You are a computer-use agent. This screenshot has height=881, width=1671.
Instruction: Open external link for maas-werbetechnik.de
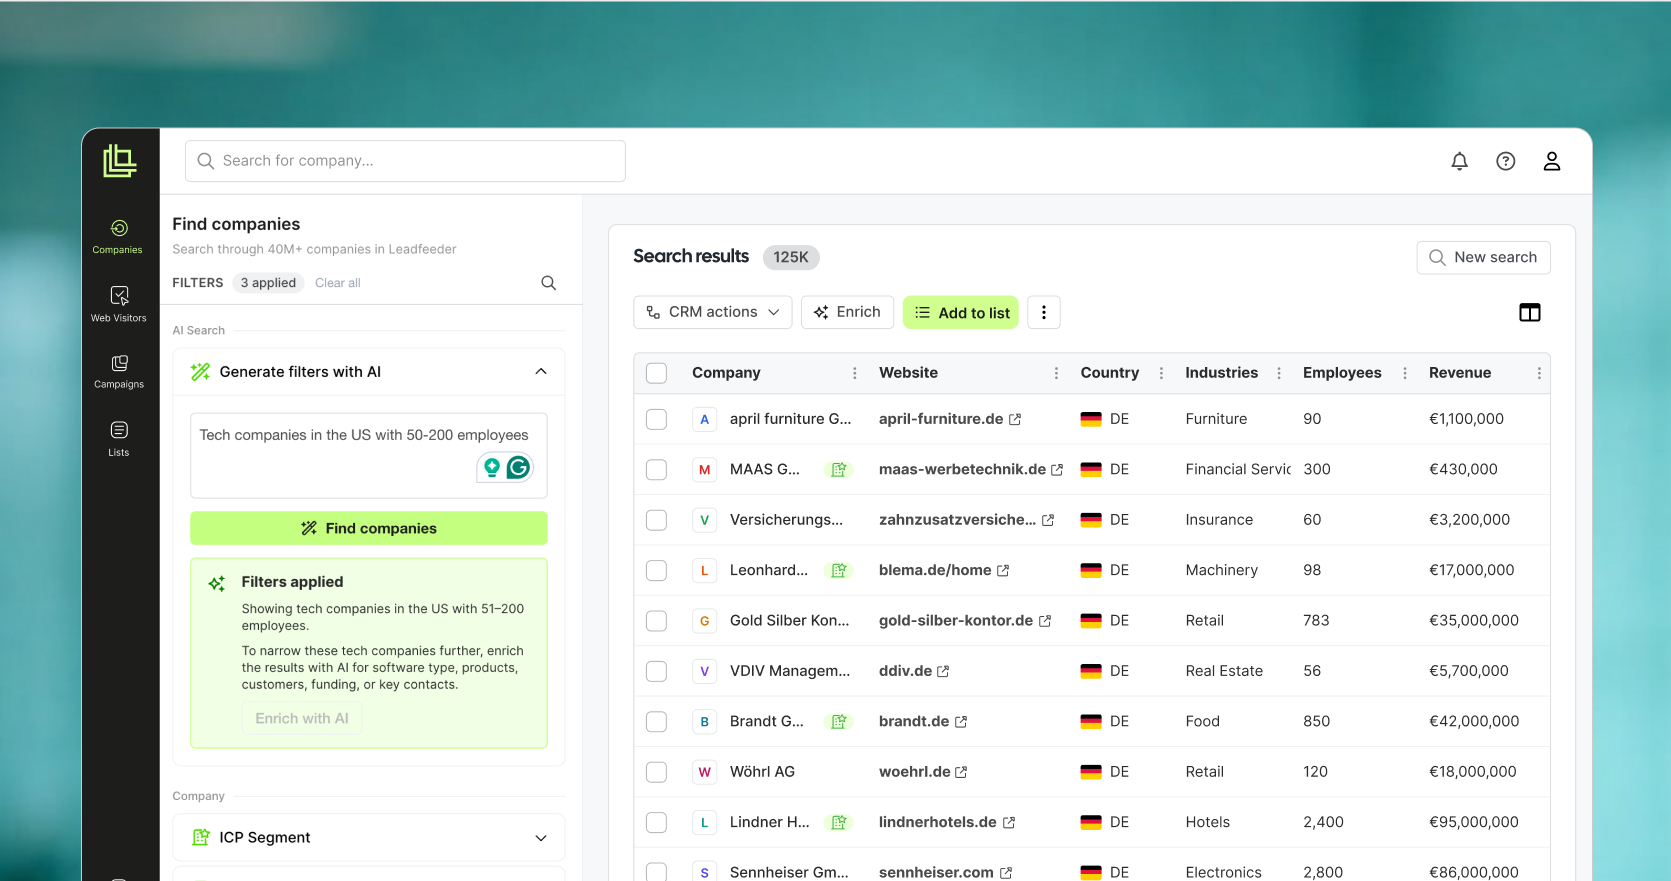[1057, 470]
